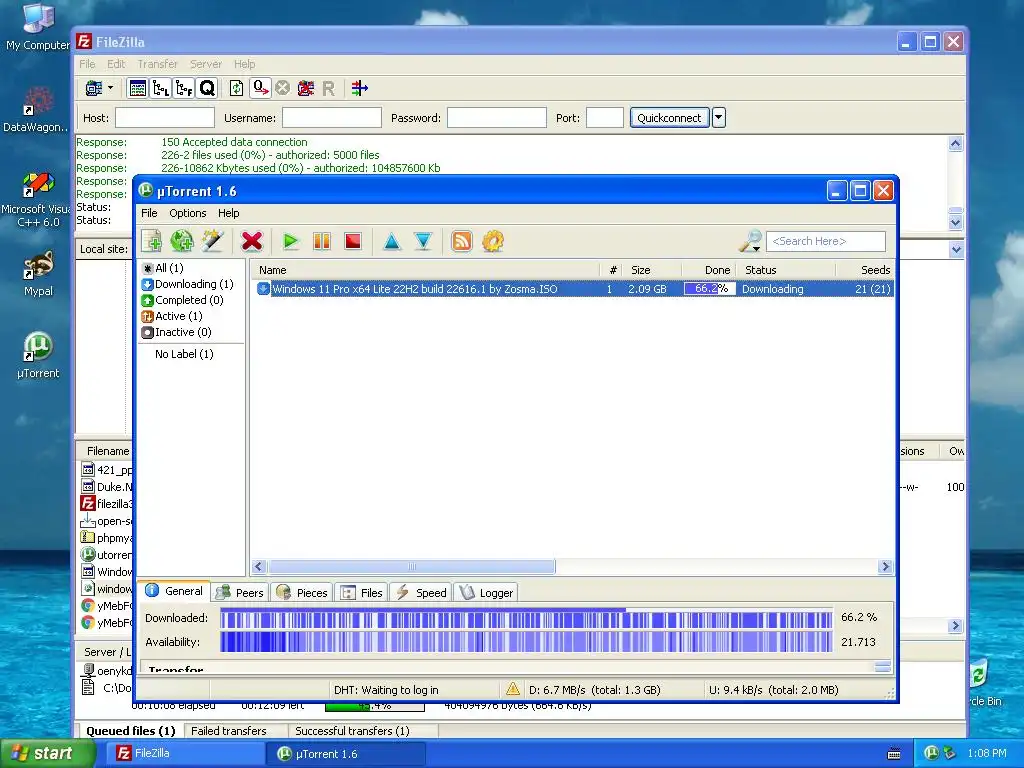Viewport: 1024px width, 768px height.
Task: Select the General tab
Action: (x=174, y=591)
